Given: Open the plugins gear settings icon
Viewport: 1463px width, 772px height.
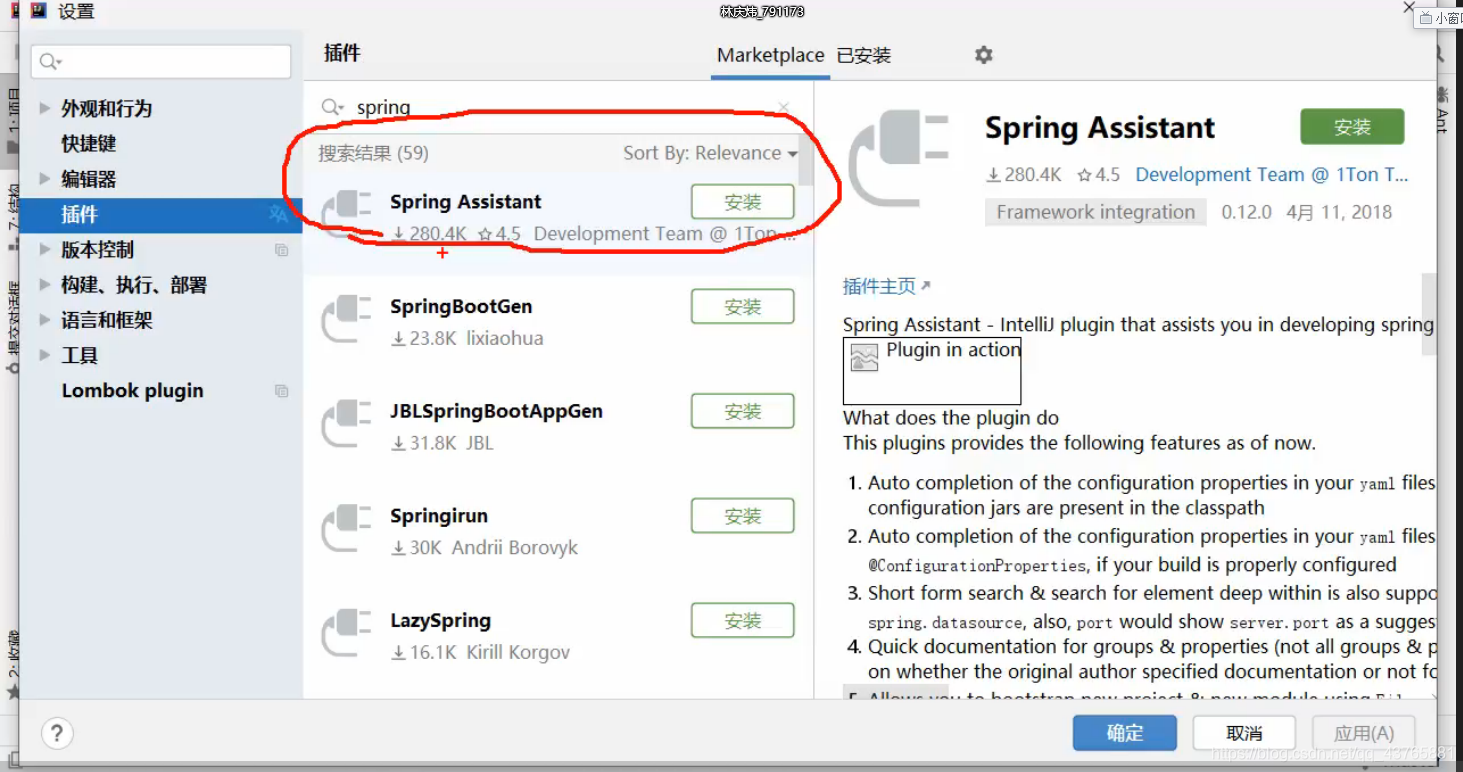Looking at the screenshot, I should point(984,55).
